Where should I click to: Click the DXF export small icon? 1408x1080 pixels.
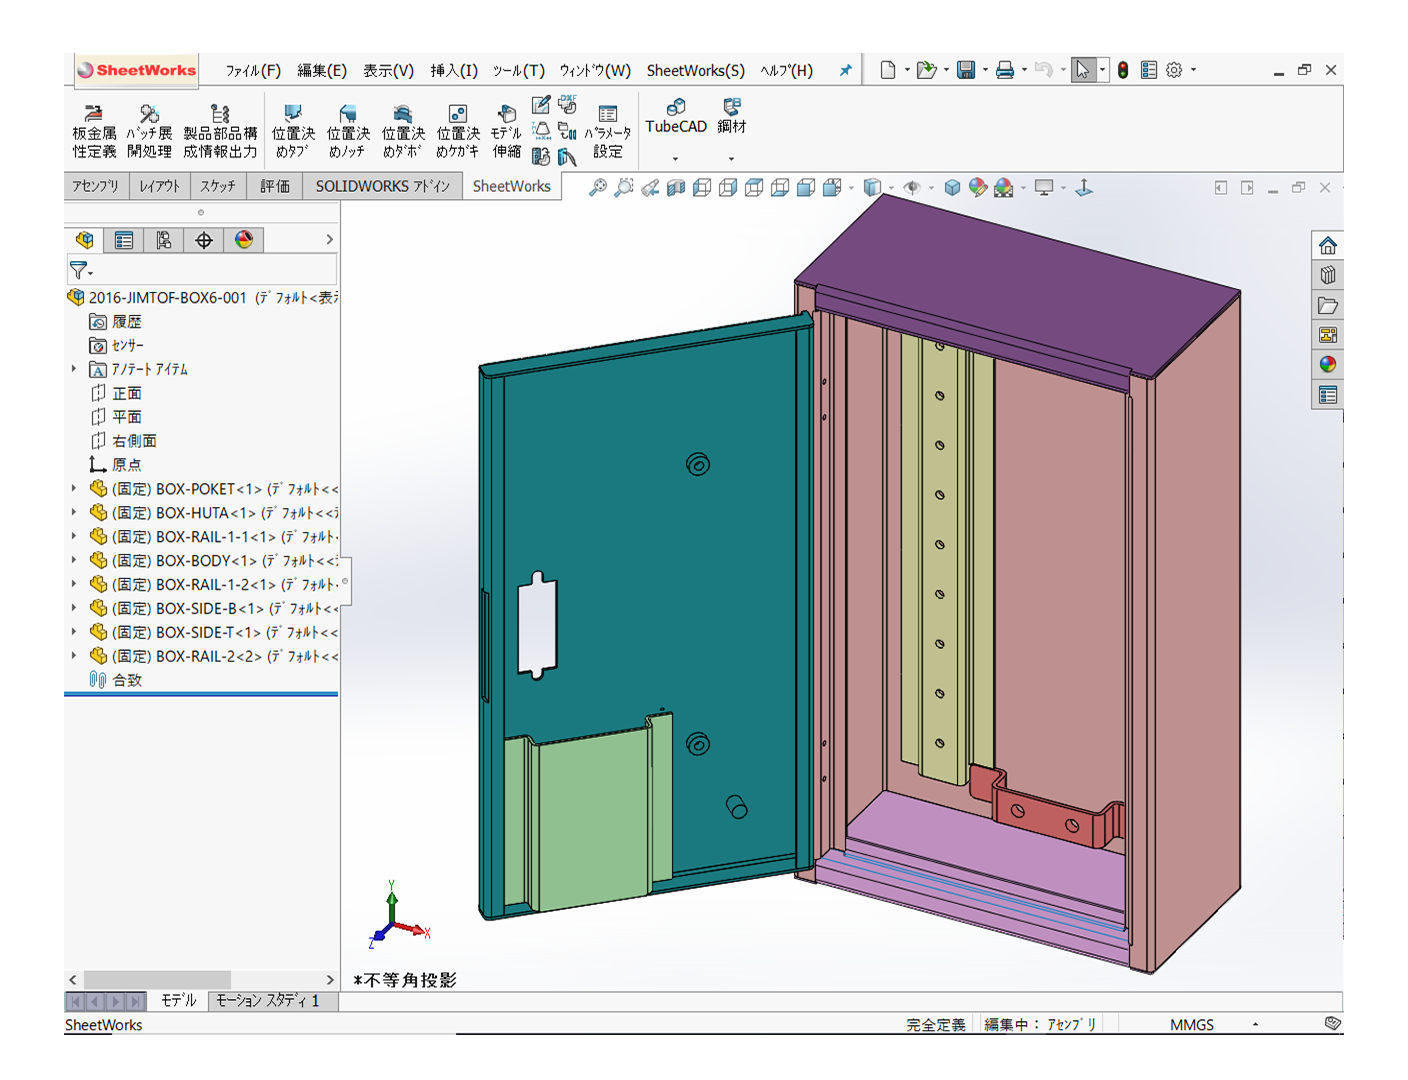[x=567, y=104]
